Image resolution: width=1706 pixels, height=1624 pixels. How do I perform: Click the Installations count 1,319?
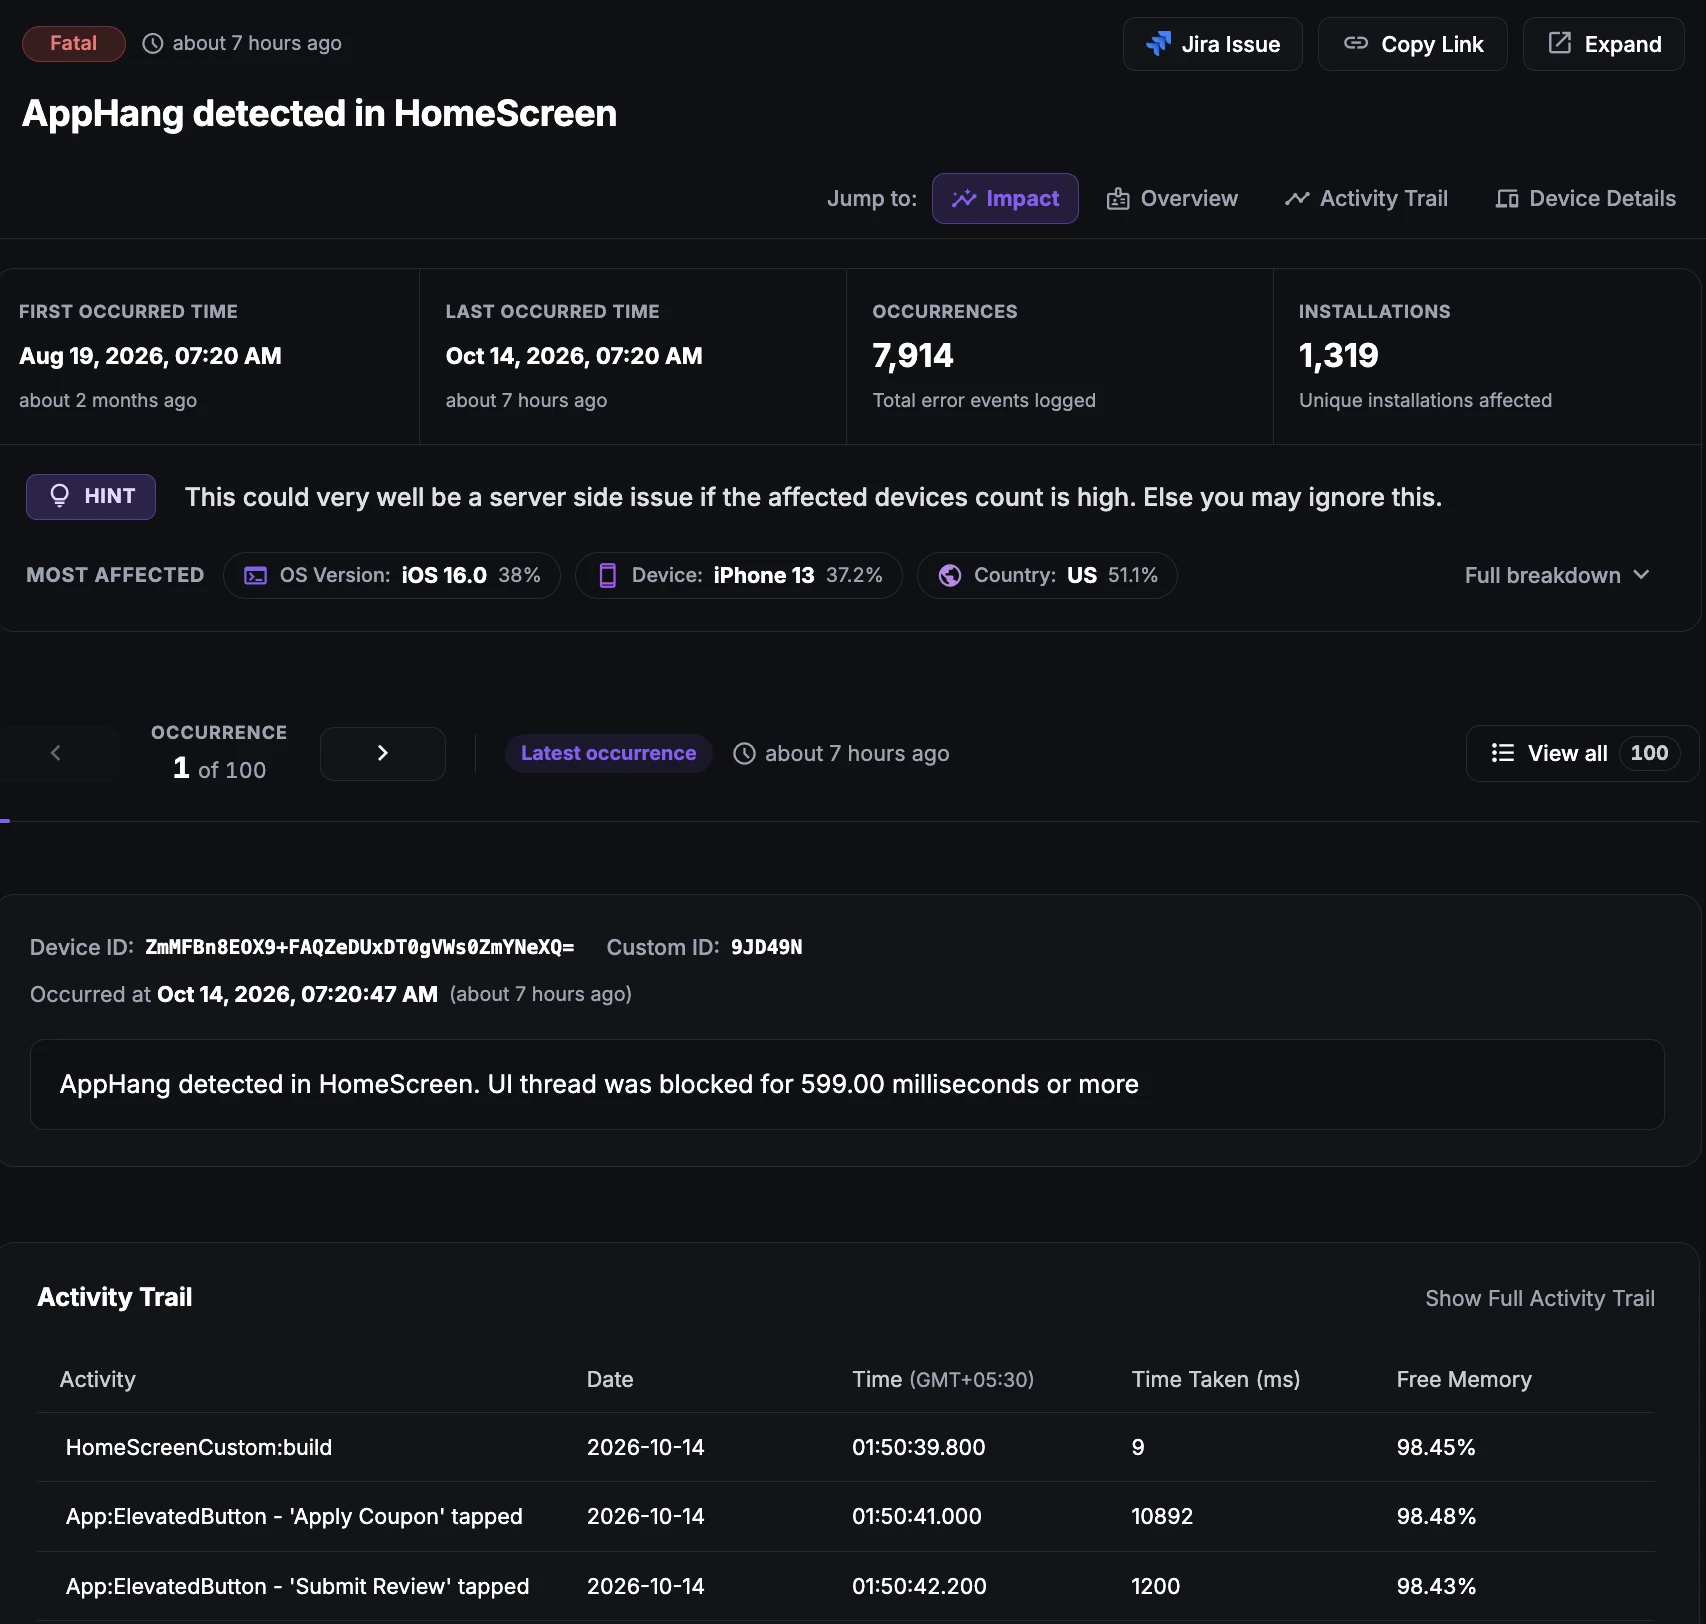tap(1338, 355)
